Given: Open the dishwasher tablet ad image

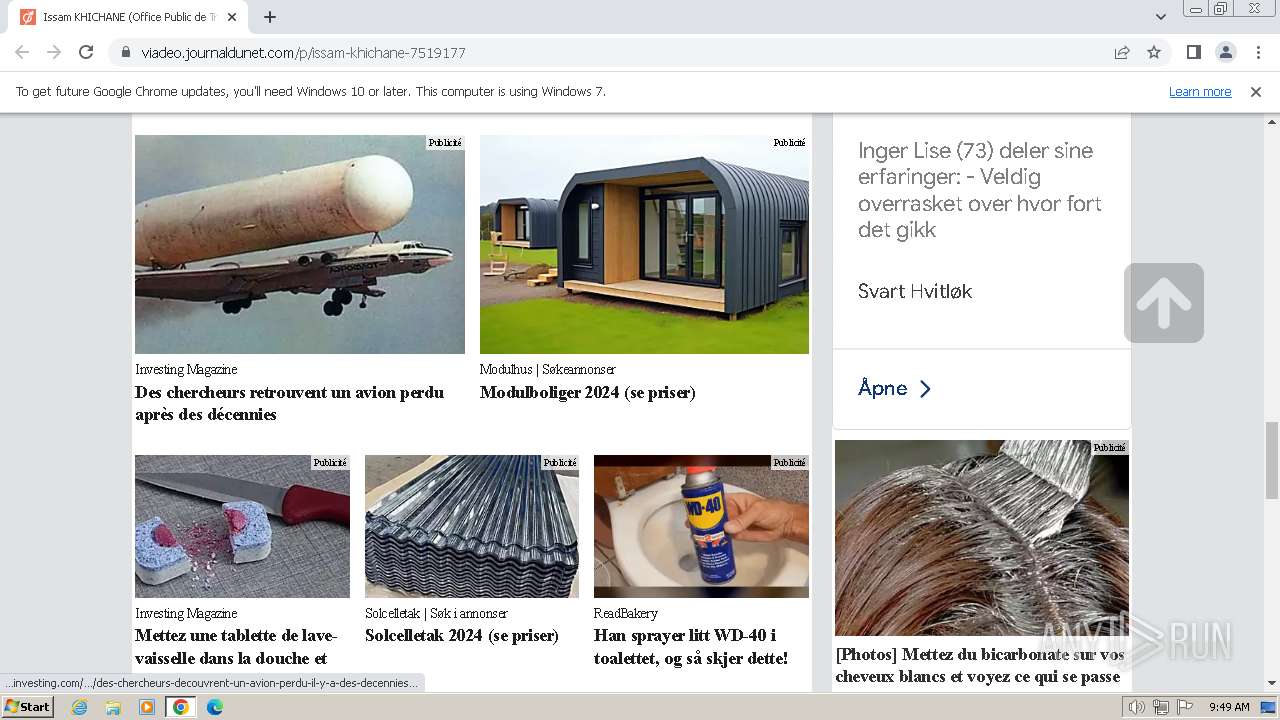Looking at the screenshot, I should click(x=242, y=526).
